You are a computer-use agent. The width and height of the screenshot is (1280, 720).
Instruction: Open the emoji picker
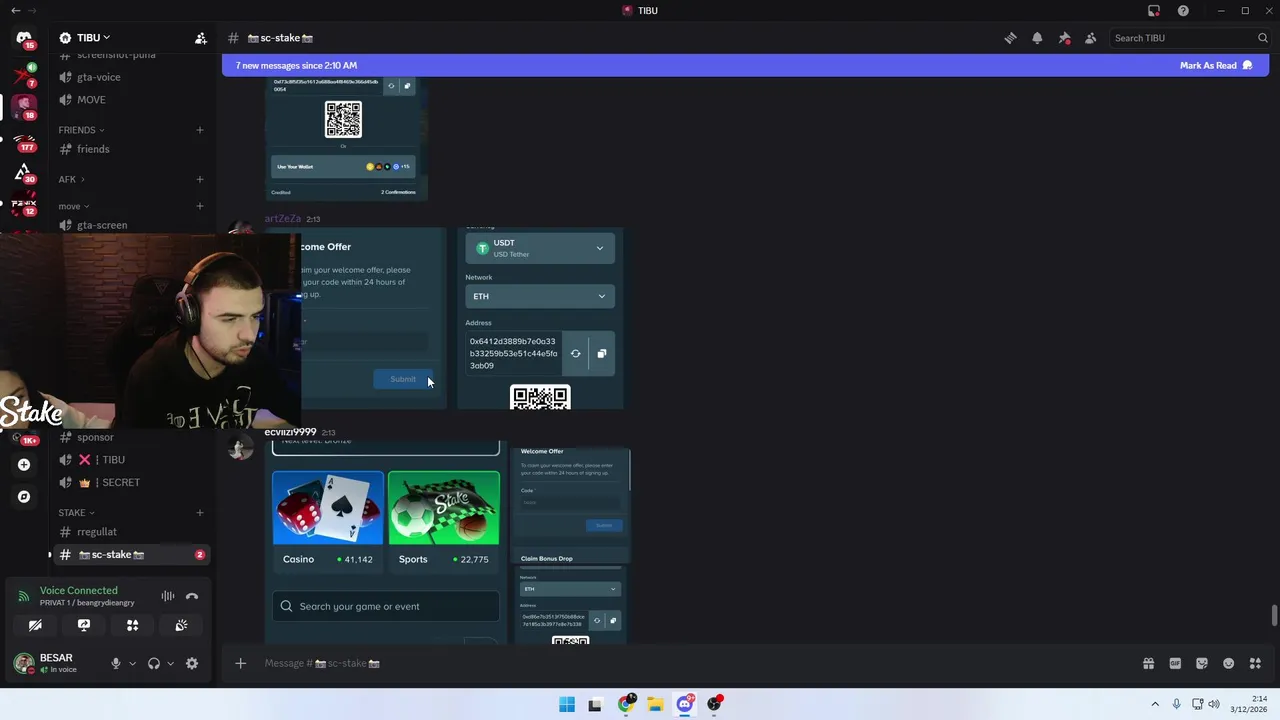[1229, 663]
